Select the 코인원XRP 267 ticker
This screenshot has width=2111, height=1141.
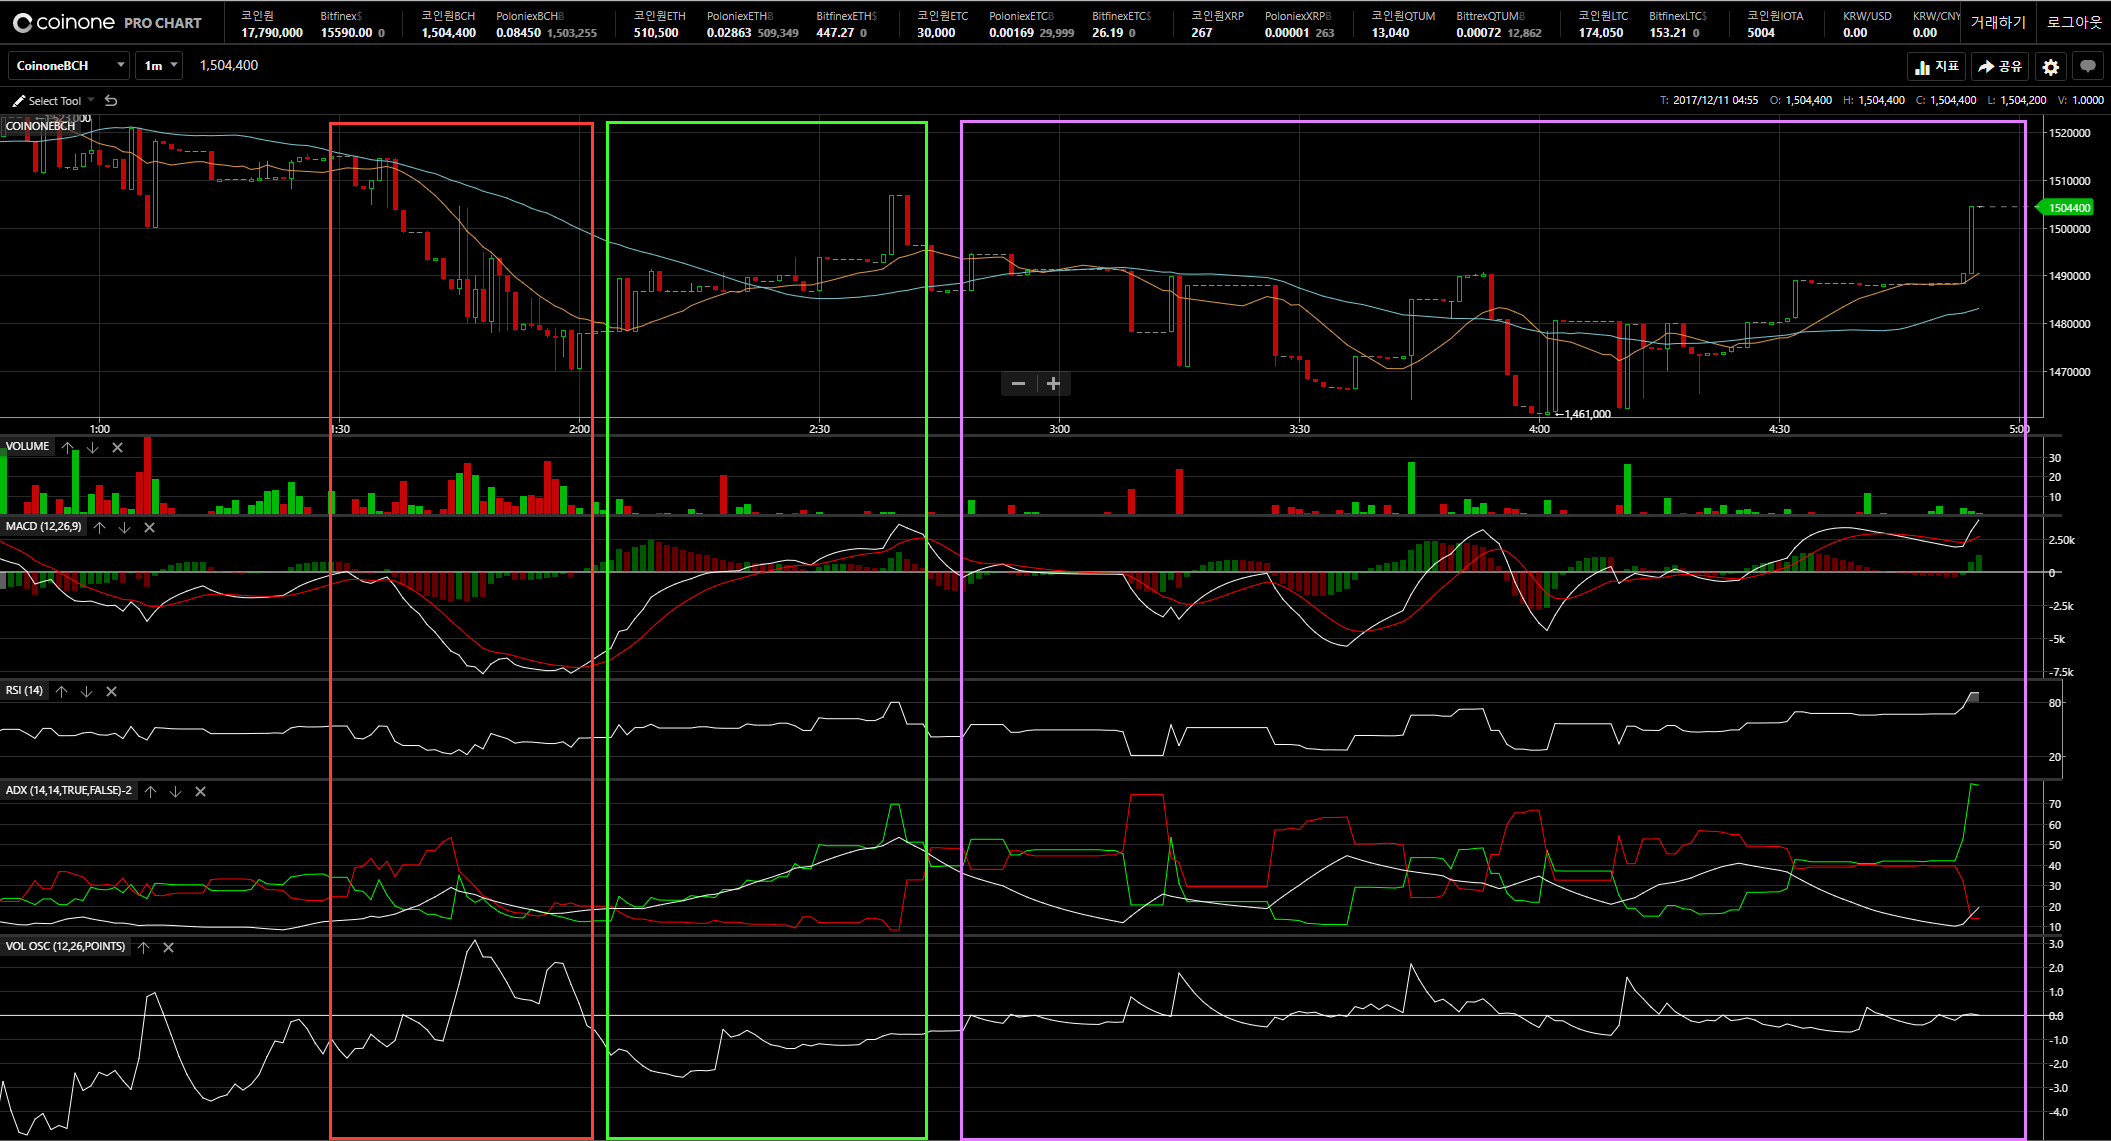(x=1217, y=24)
